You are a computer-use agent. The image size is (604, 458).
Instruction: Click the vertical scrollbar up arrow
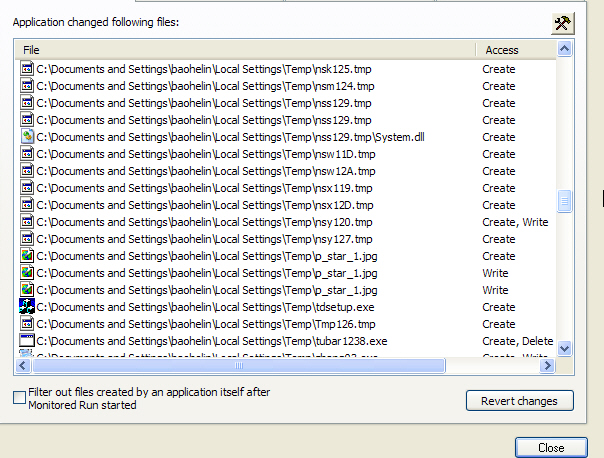pyautogui.click(x=565, y=49)
